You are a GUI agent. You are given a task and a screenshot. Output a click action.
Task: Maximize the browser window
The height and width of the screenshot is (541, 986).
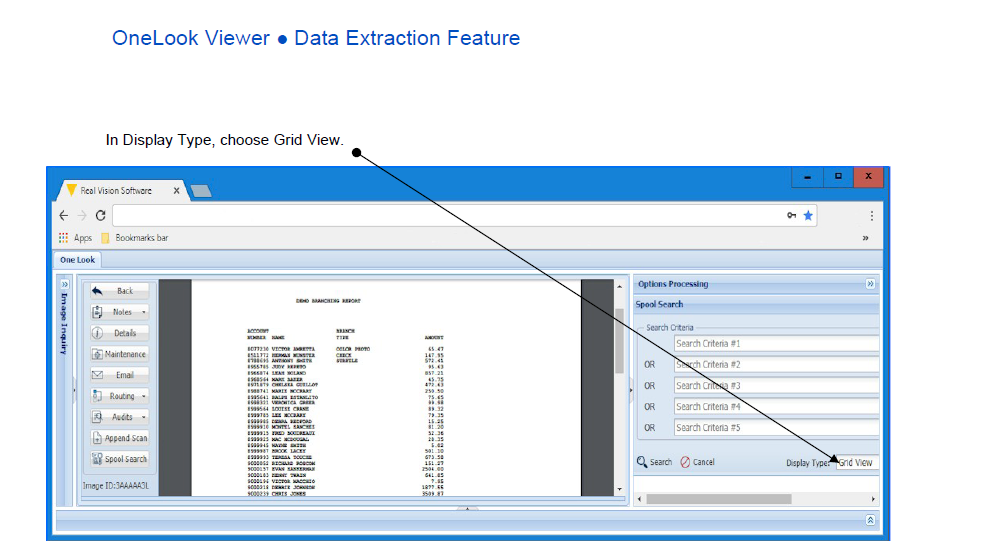pyautogui.click(x=838, y=177)
